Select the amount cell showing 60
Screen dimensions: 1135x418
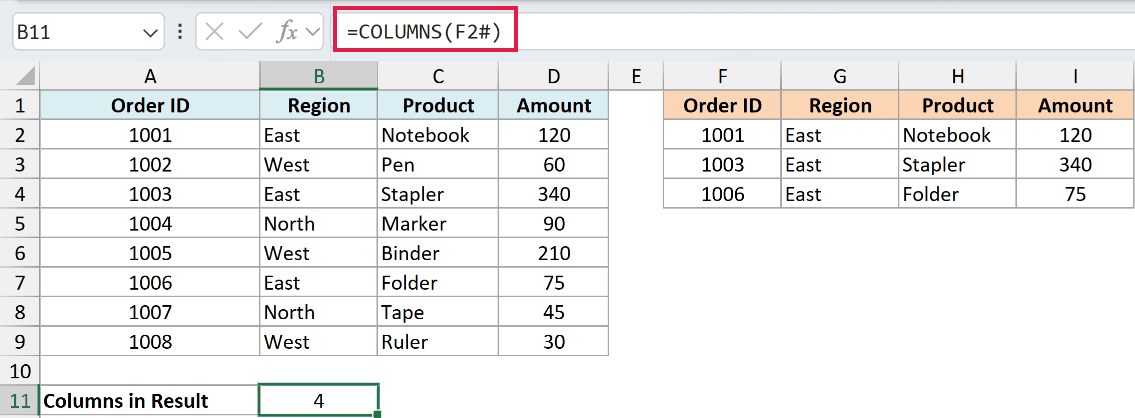coord(554,164)
